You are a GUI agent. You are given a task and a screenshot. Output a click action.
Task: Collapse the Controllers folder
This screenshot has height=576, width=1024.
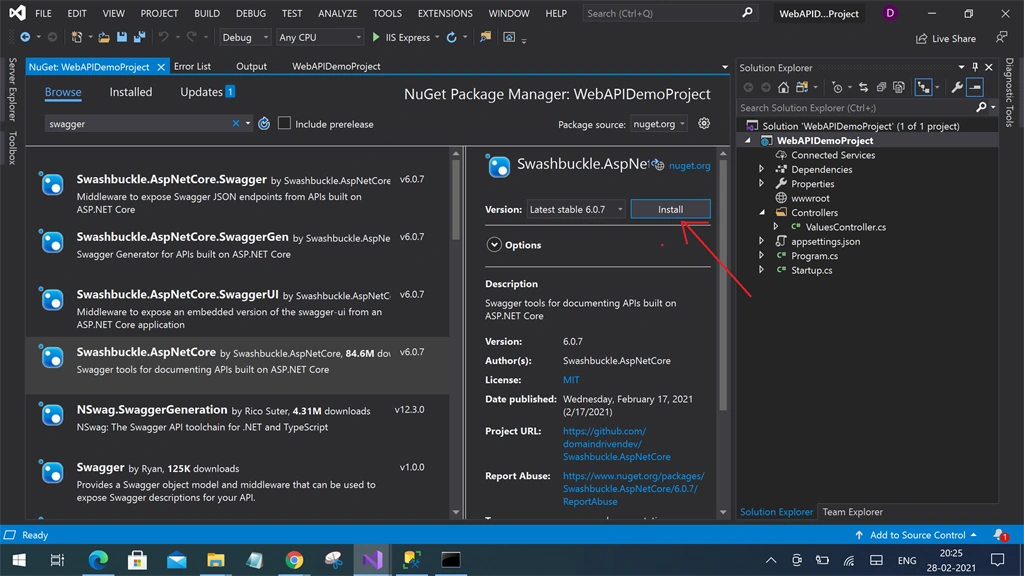pos(761,212)
